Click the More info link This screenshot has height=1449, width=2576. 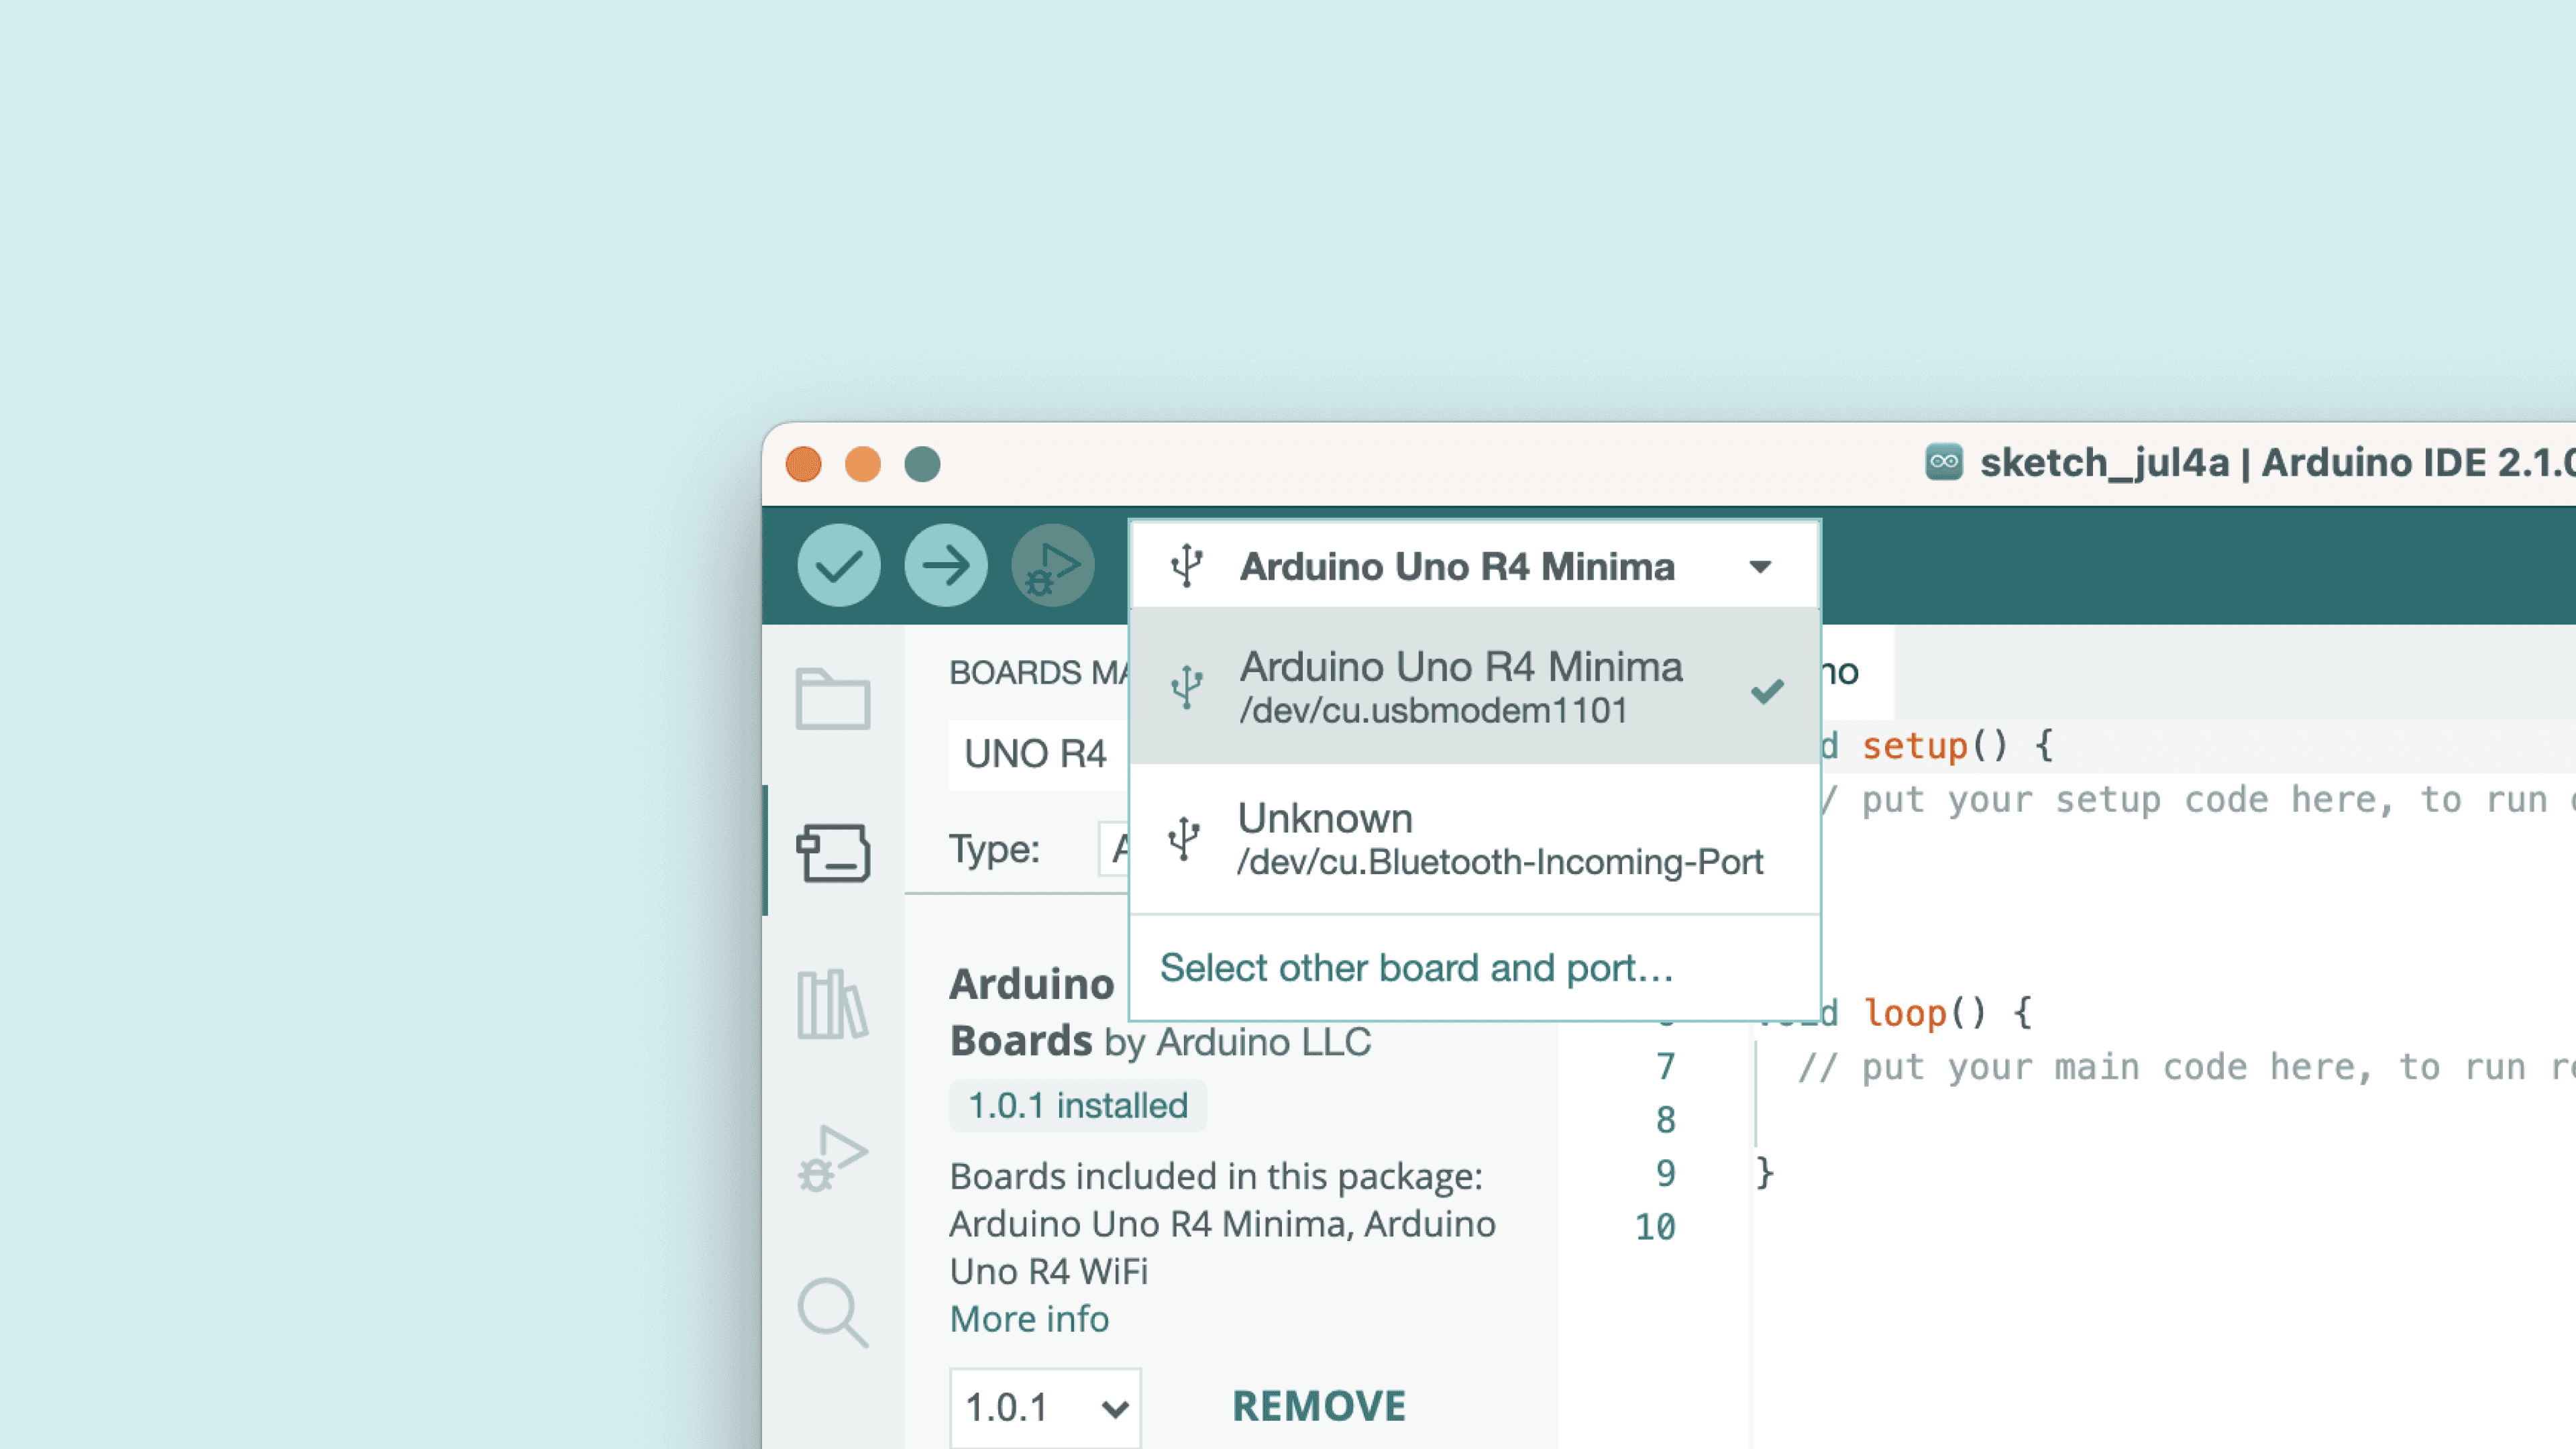tap(1029, 1319)
